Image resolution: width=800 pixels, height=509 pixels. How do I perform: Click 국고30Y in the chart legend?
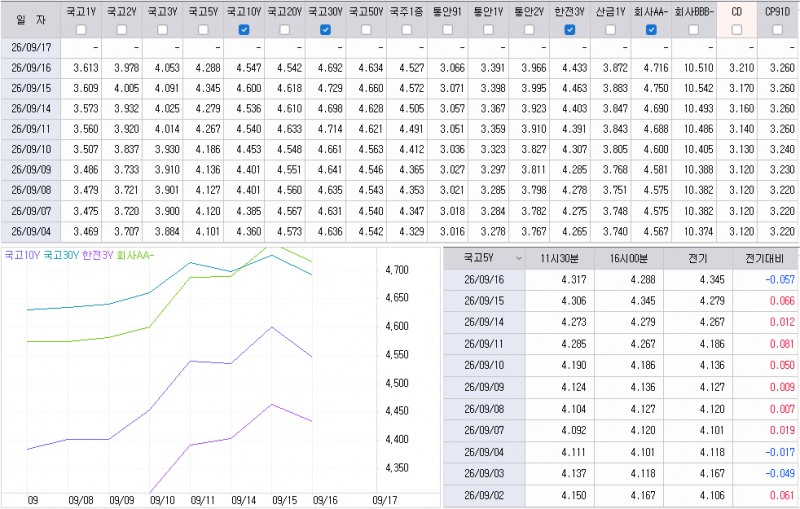61,255
